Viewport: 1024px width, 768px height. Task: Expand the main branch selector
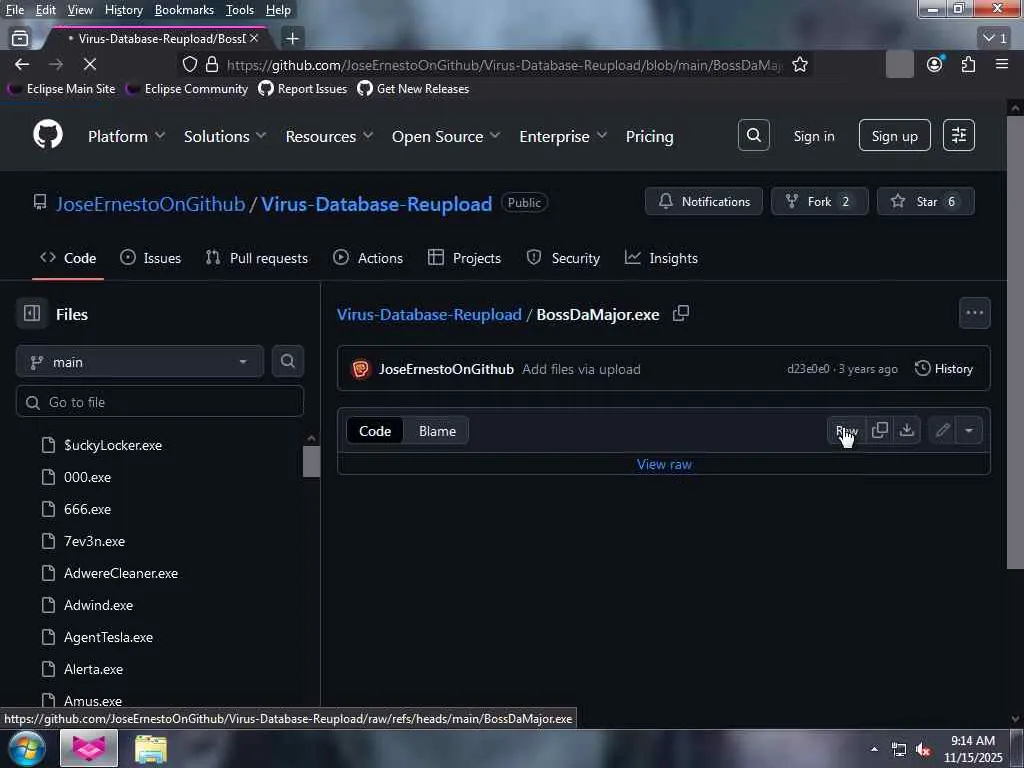coord(140,362)
